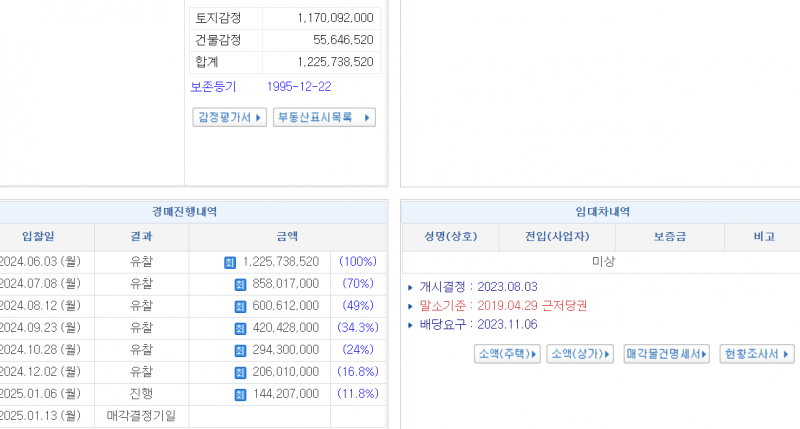
Task: Click the 최 icon beside 1,225,738,520
Action: (230, 262)
